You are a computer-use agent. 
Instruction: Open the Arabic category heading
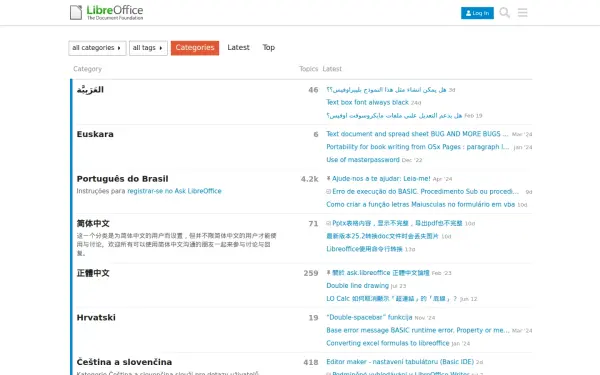pos(90,90)
